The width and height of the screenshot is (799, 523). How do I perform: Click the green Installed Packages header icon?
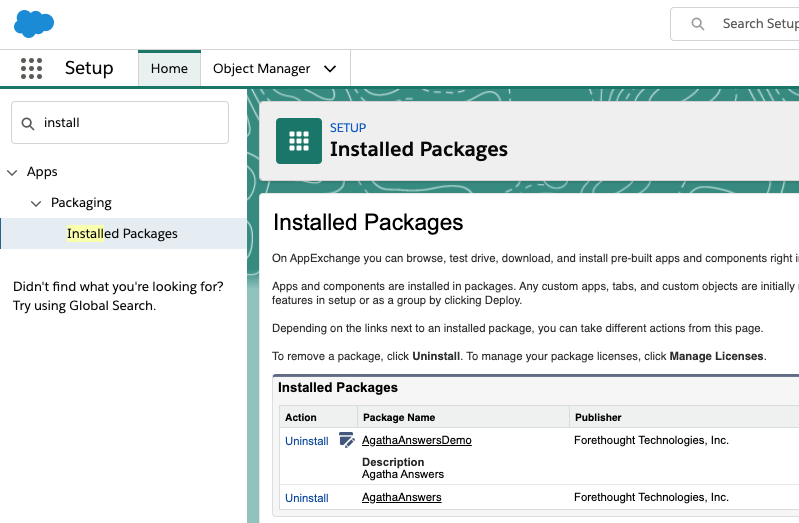click(x=299, y=141)
